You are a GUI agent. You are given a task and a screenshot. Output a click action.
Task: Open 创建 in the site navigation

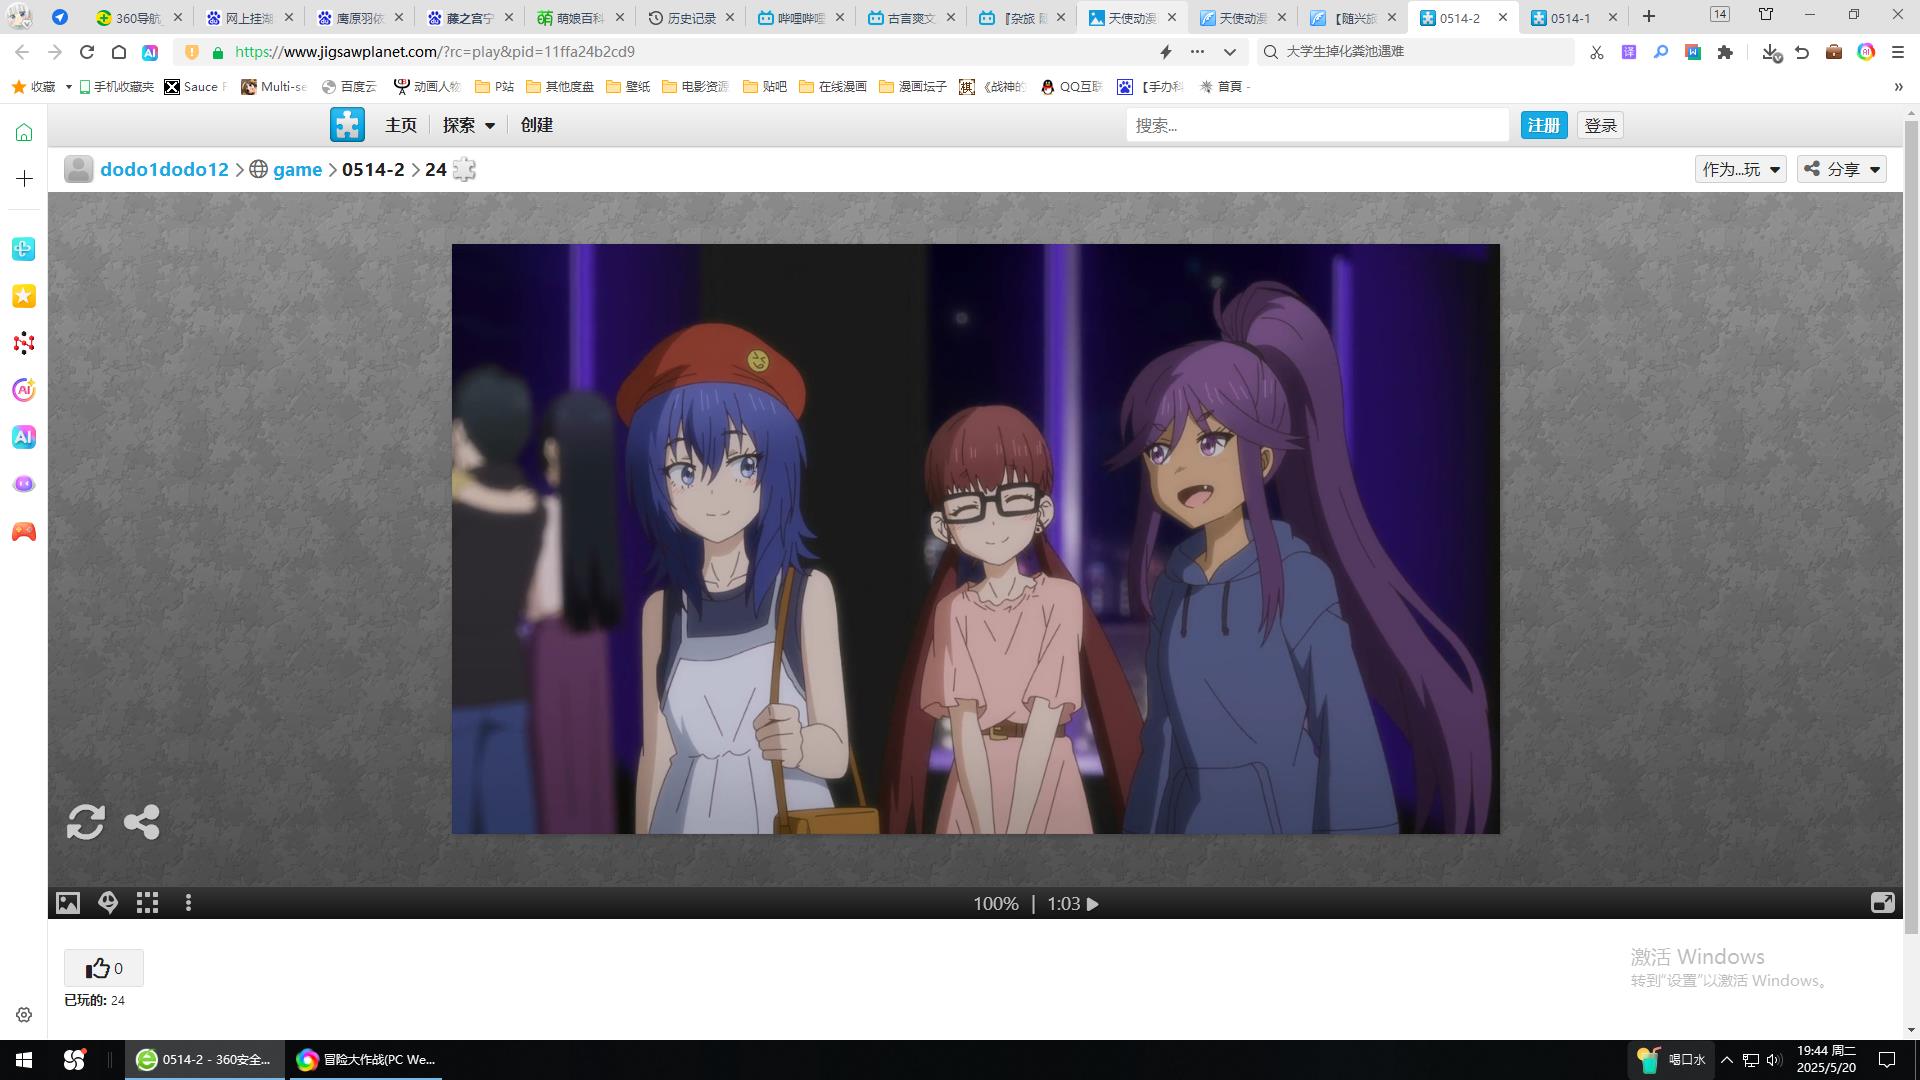coord(537,125)
